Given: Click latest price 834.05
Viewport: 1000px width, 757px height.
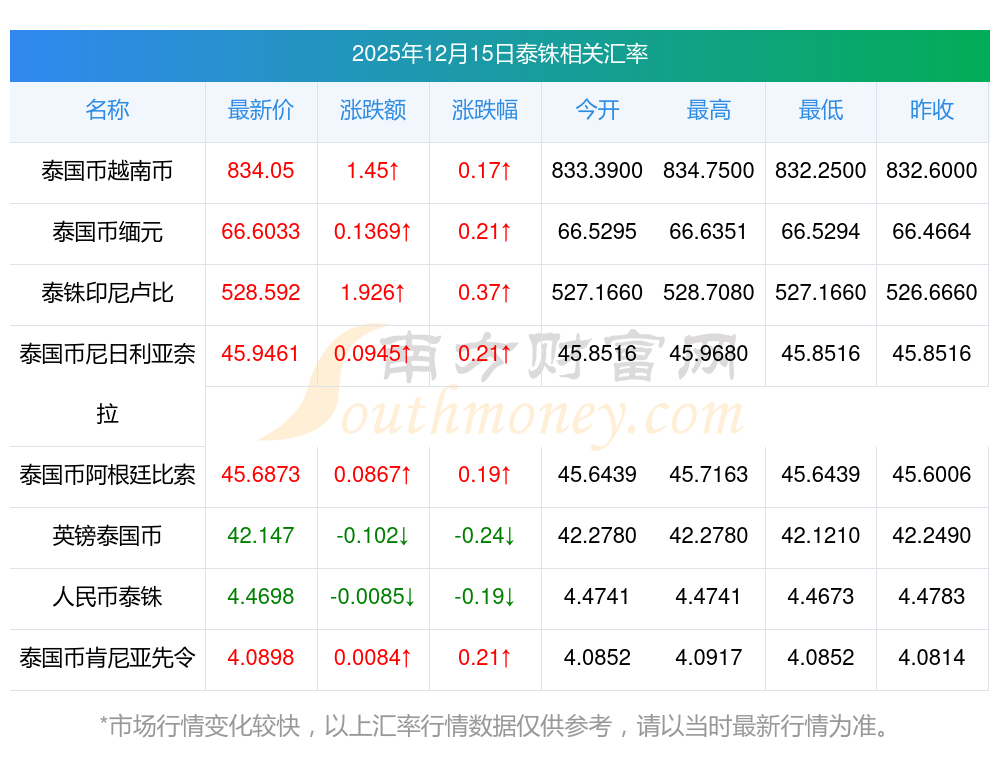Looking at the screenshot, I should [261, 171].
